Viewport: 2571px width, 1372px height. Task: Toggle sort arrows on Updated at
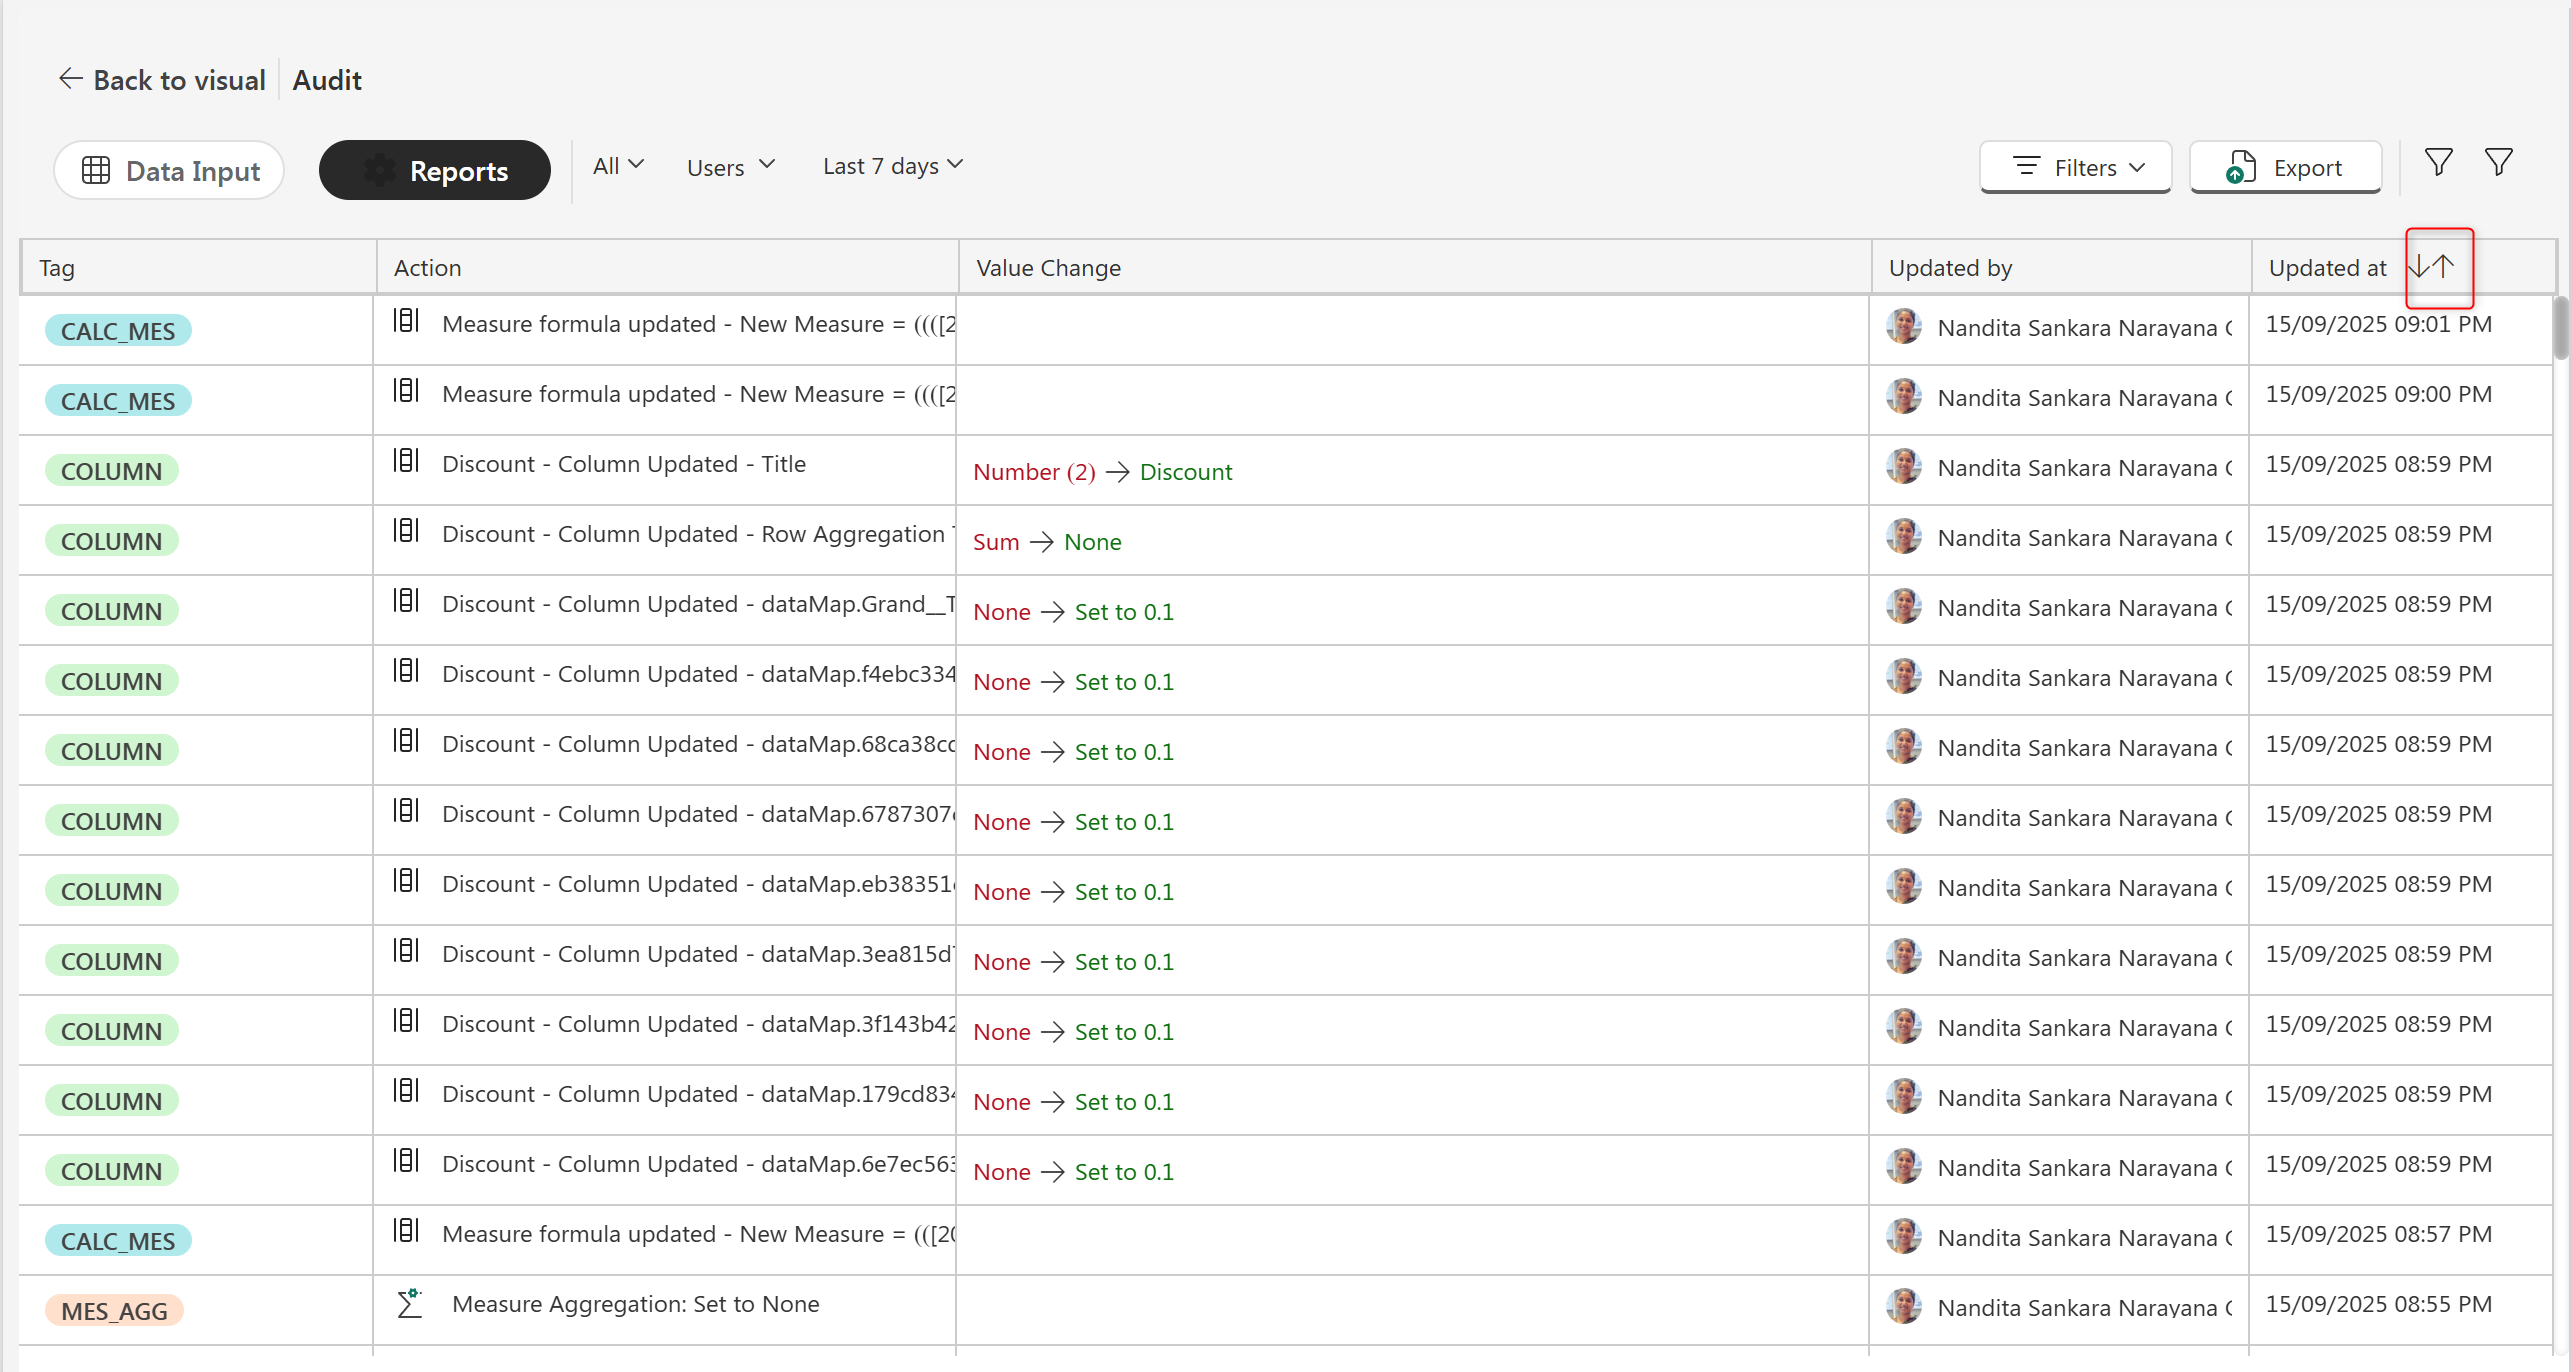pos(2431,267)
